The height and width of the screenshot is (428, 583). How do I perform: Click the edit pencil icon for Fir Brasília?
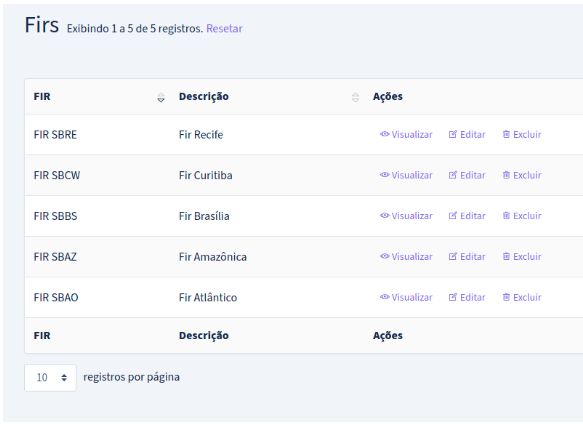[x=452, y=215]
